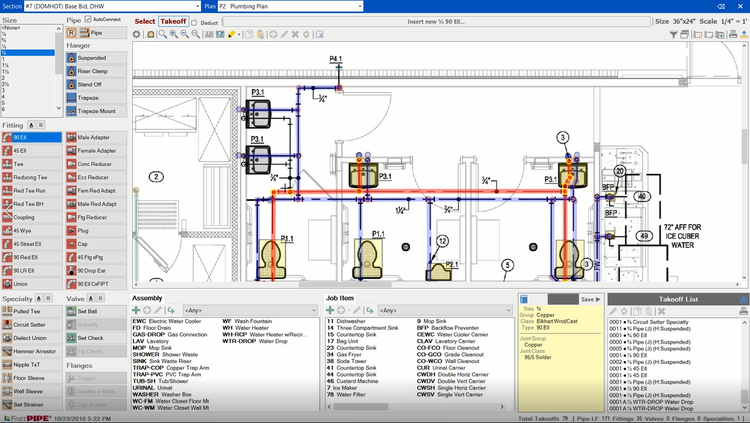This screenshot has width=750, height=423.
Task: Select the Pipe round shape toggle
Action: [72, 33]
